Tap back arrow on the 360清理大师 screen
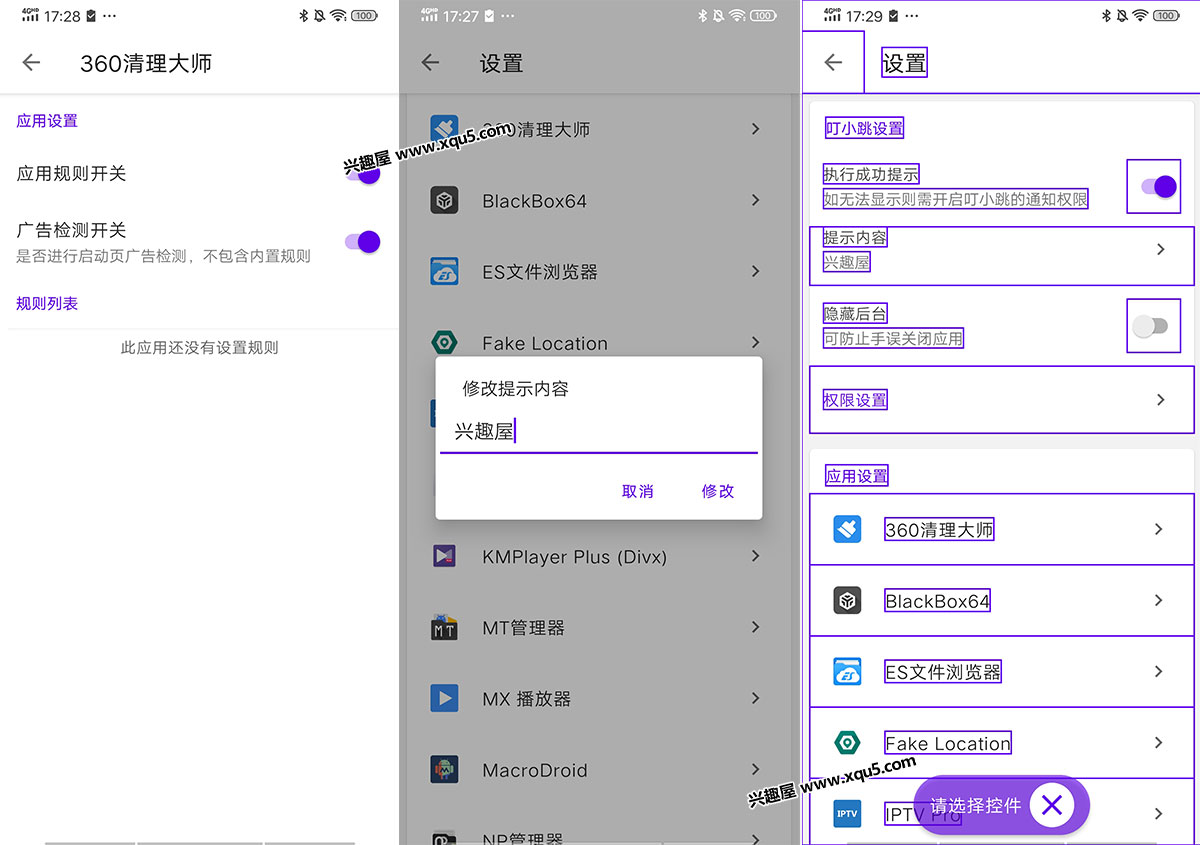The width and height of the screenshot is (1200, 845). coord(31,63)
